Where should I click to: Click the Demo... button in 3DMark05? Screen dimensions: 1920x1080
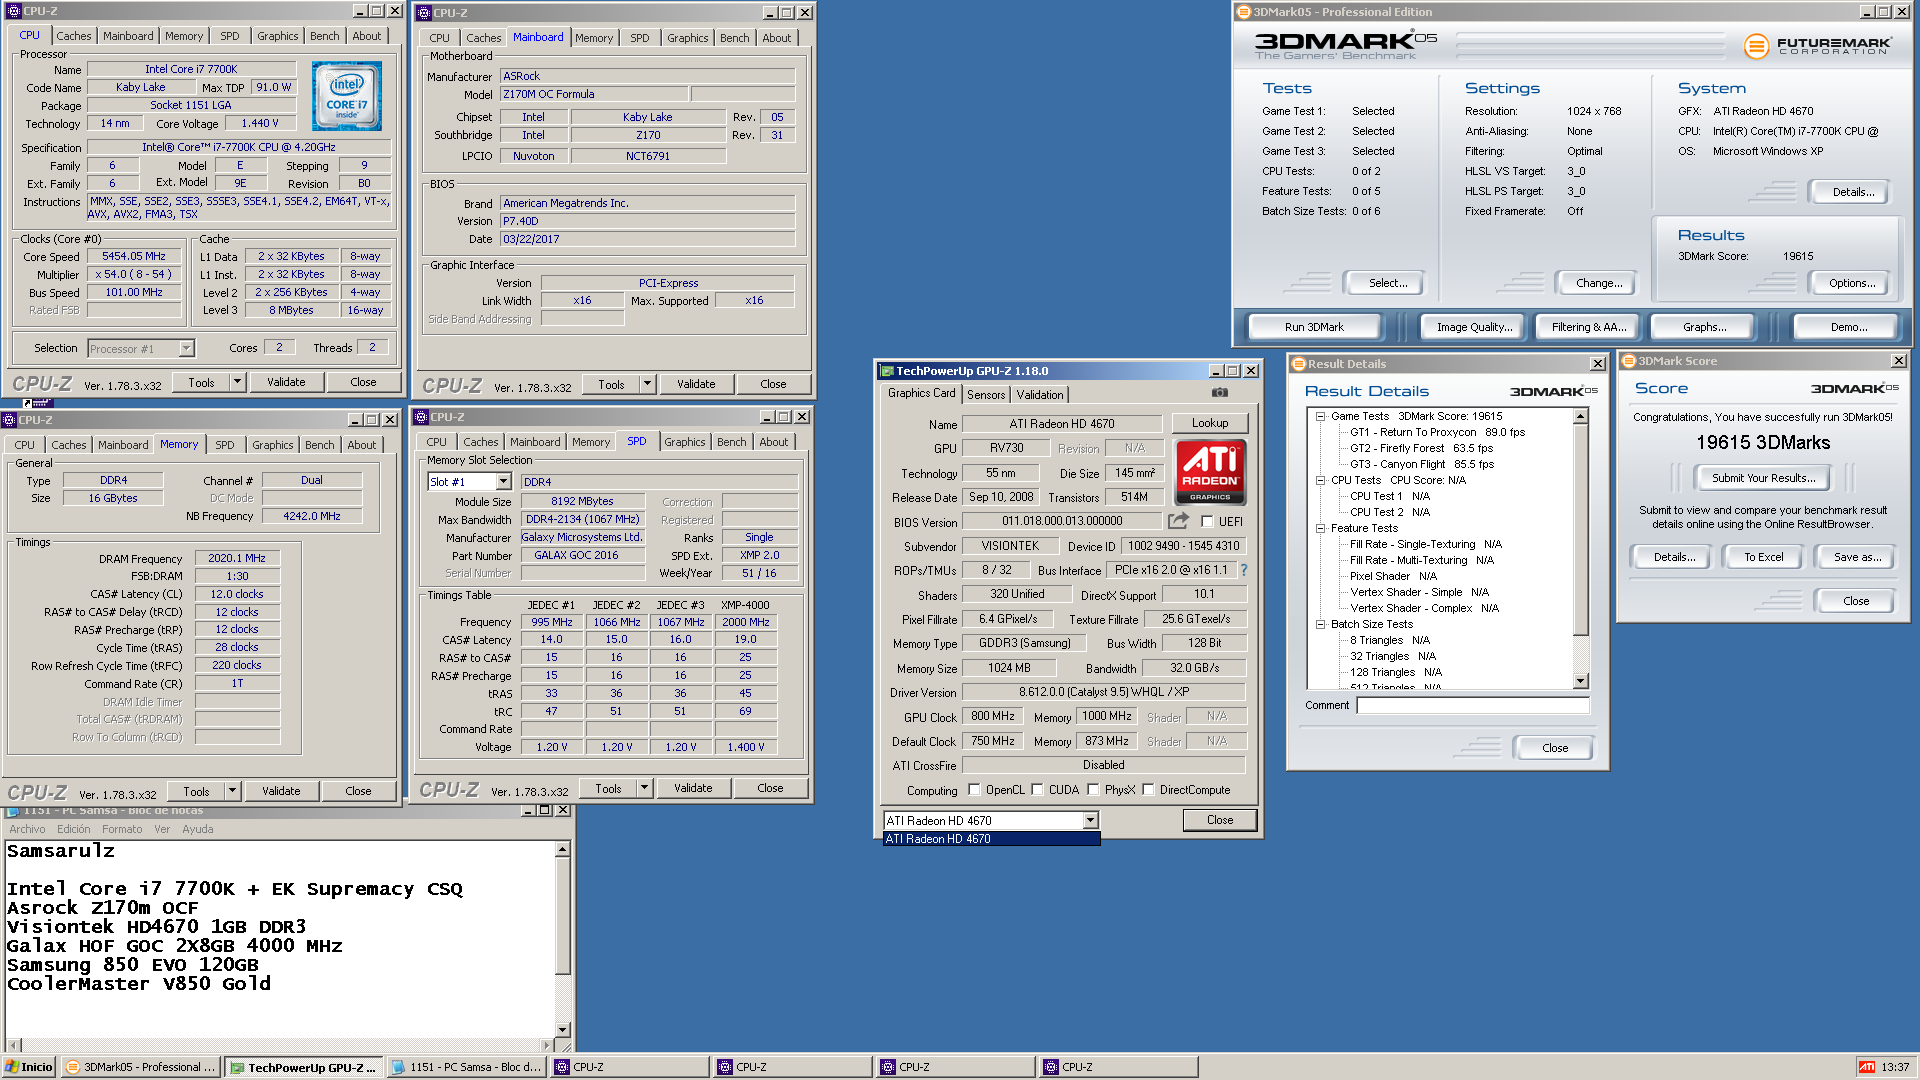1848,327
